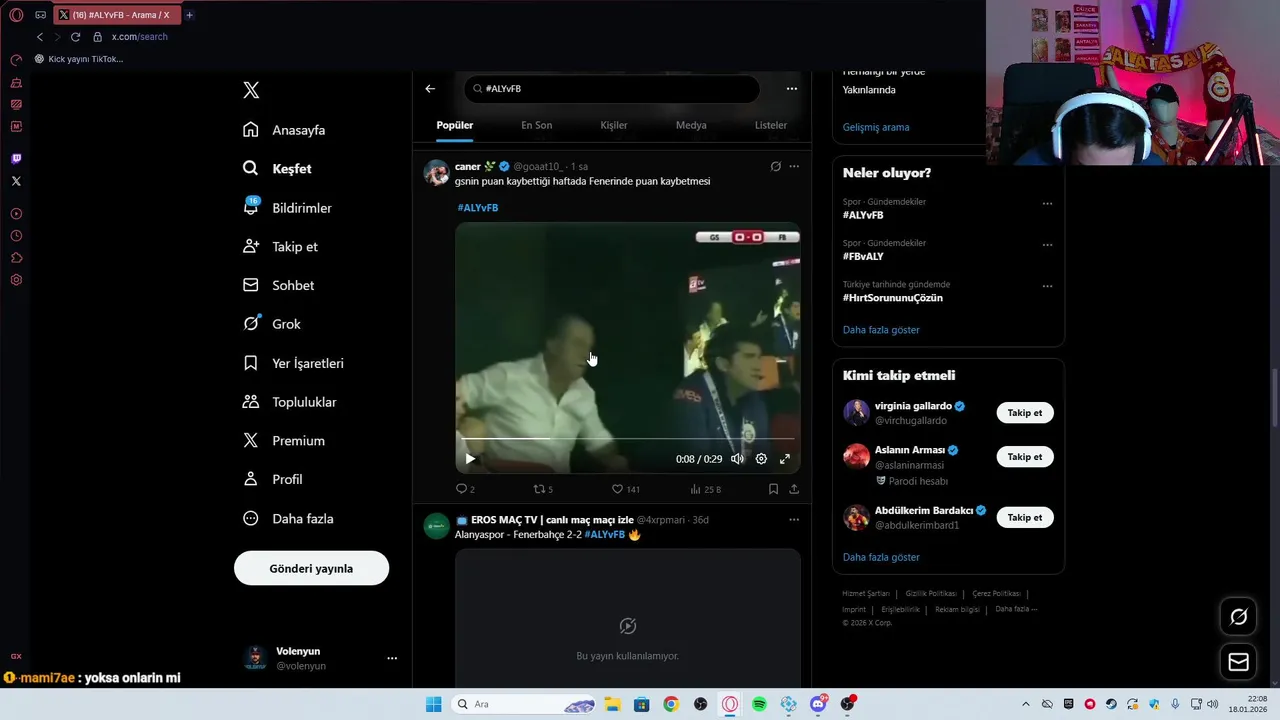Expand the footer 'Daha fazla ...' link
1280x720 pixels.
click(1016, 609)
